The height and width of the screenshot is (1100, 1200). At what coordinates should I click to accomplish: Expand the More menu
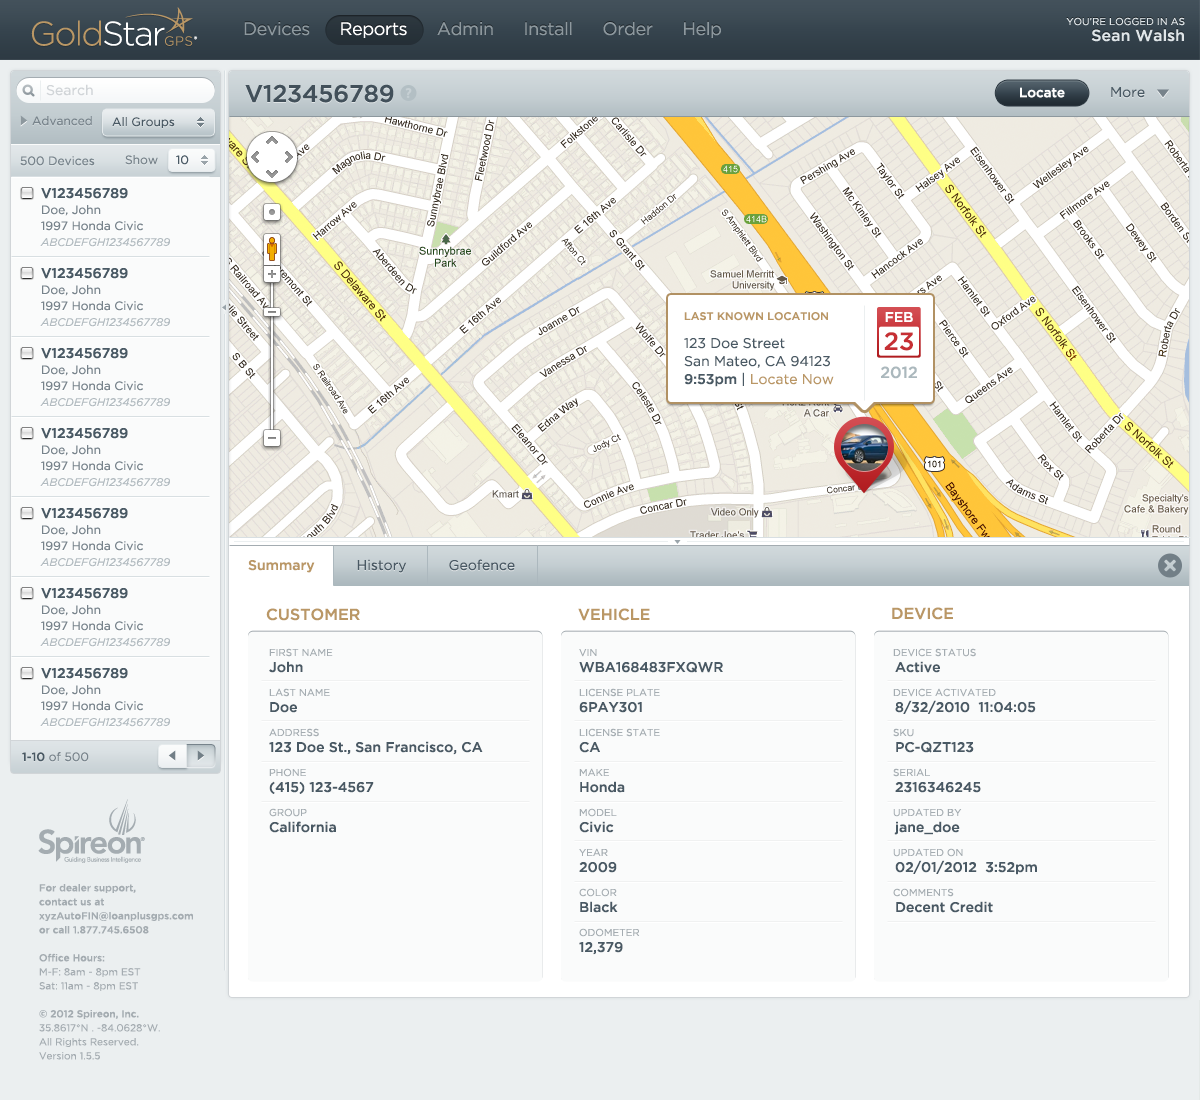[1139, 93]
